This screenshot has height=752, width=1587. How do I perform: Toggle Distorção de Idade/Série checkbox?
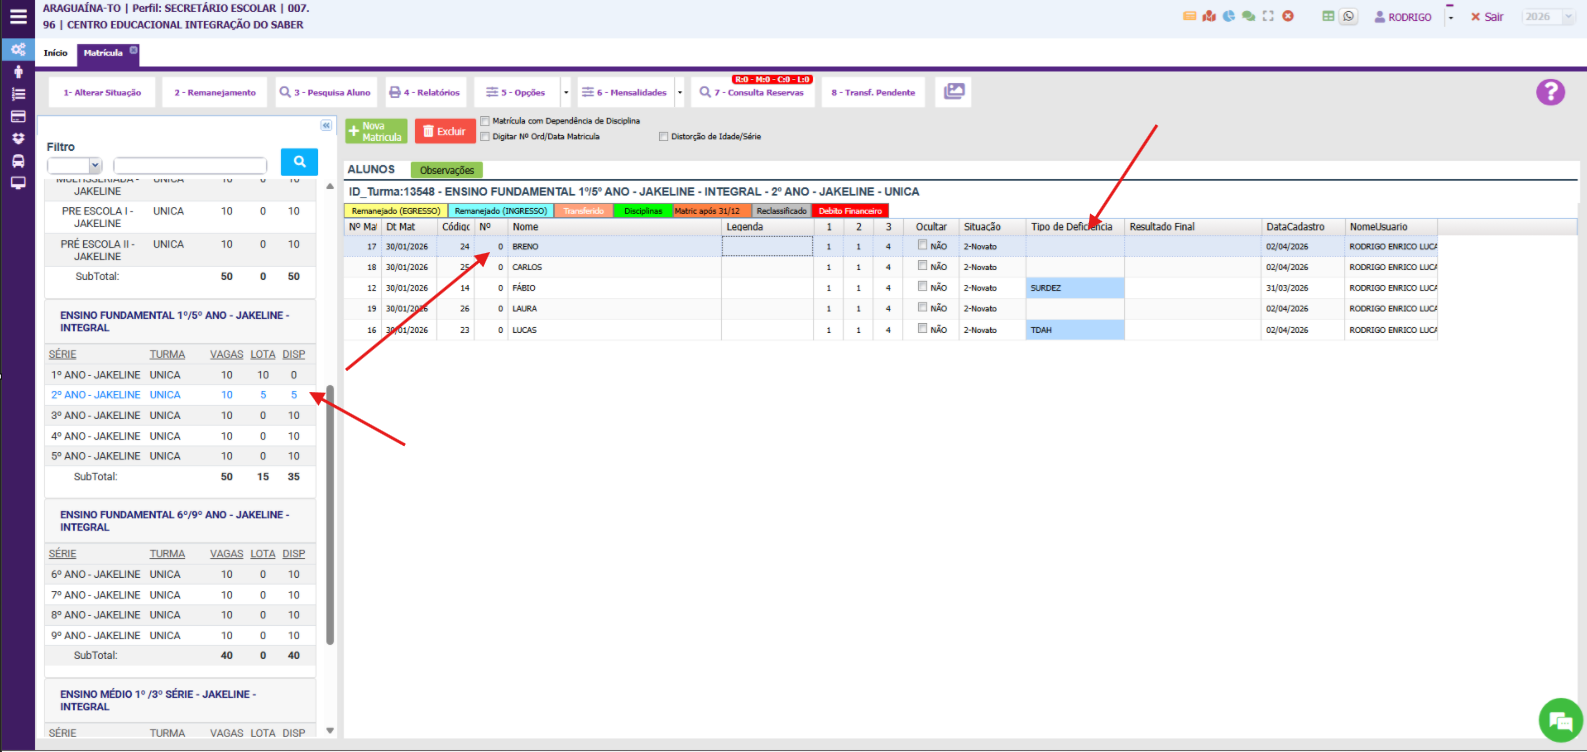point(663,136)
